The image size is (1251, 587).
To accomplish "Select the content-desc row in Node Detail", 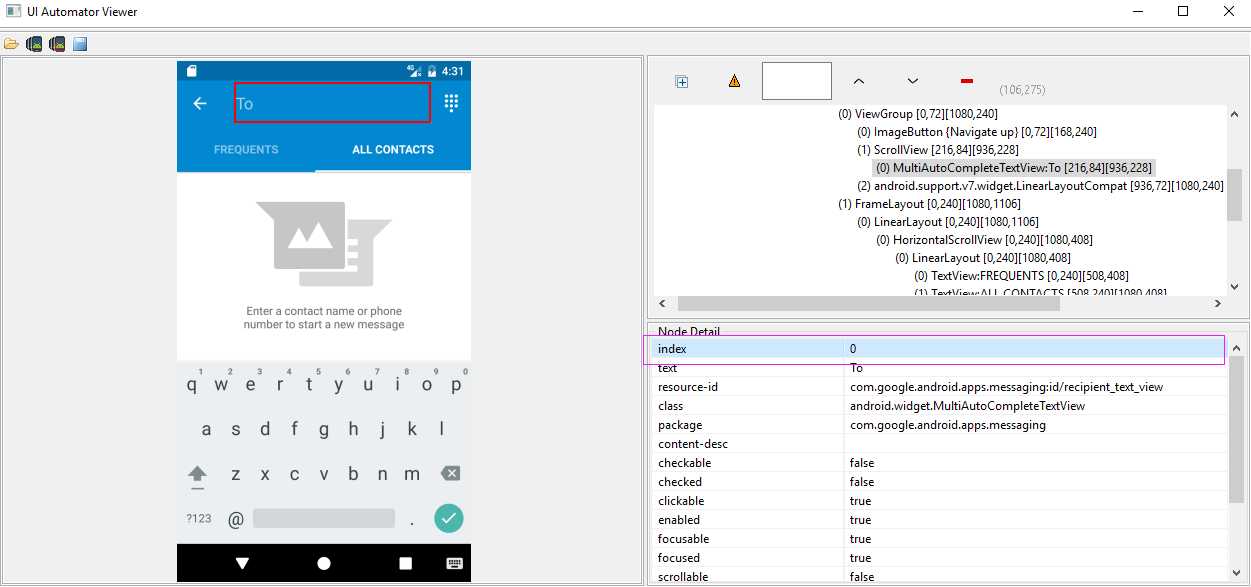I will click(x=938, y=444).
